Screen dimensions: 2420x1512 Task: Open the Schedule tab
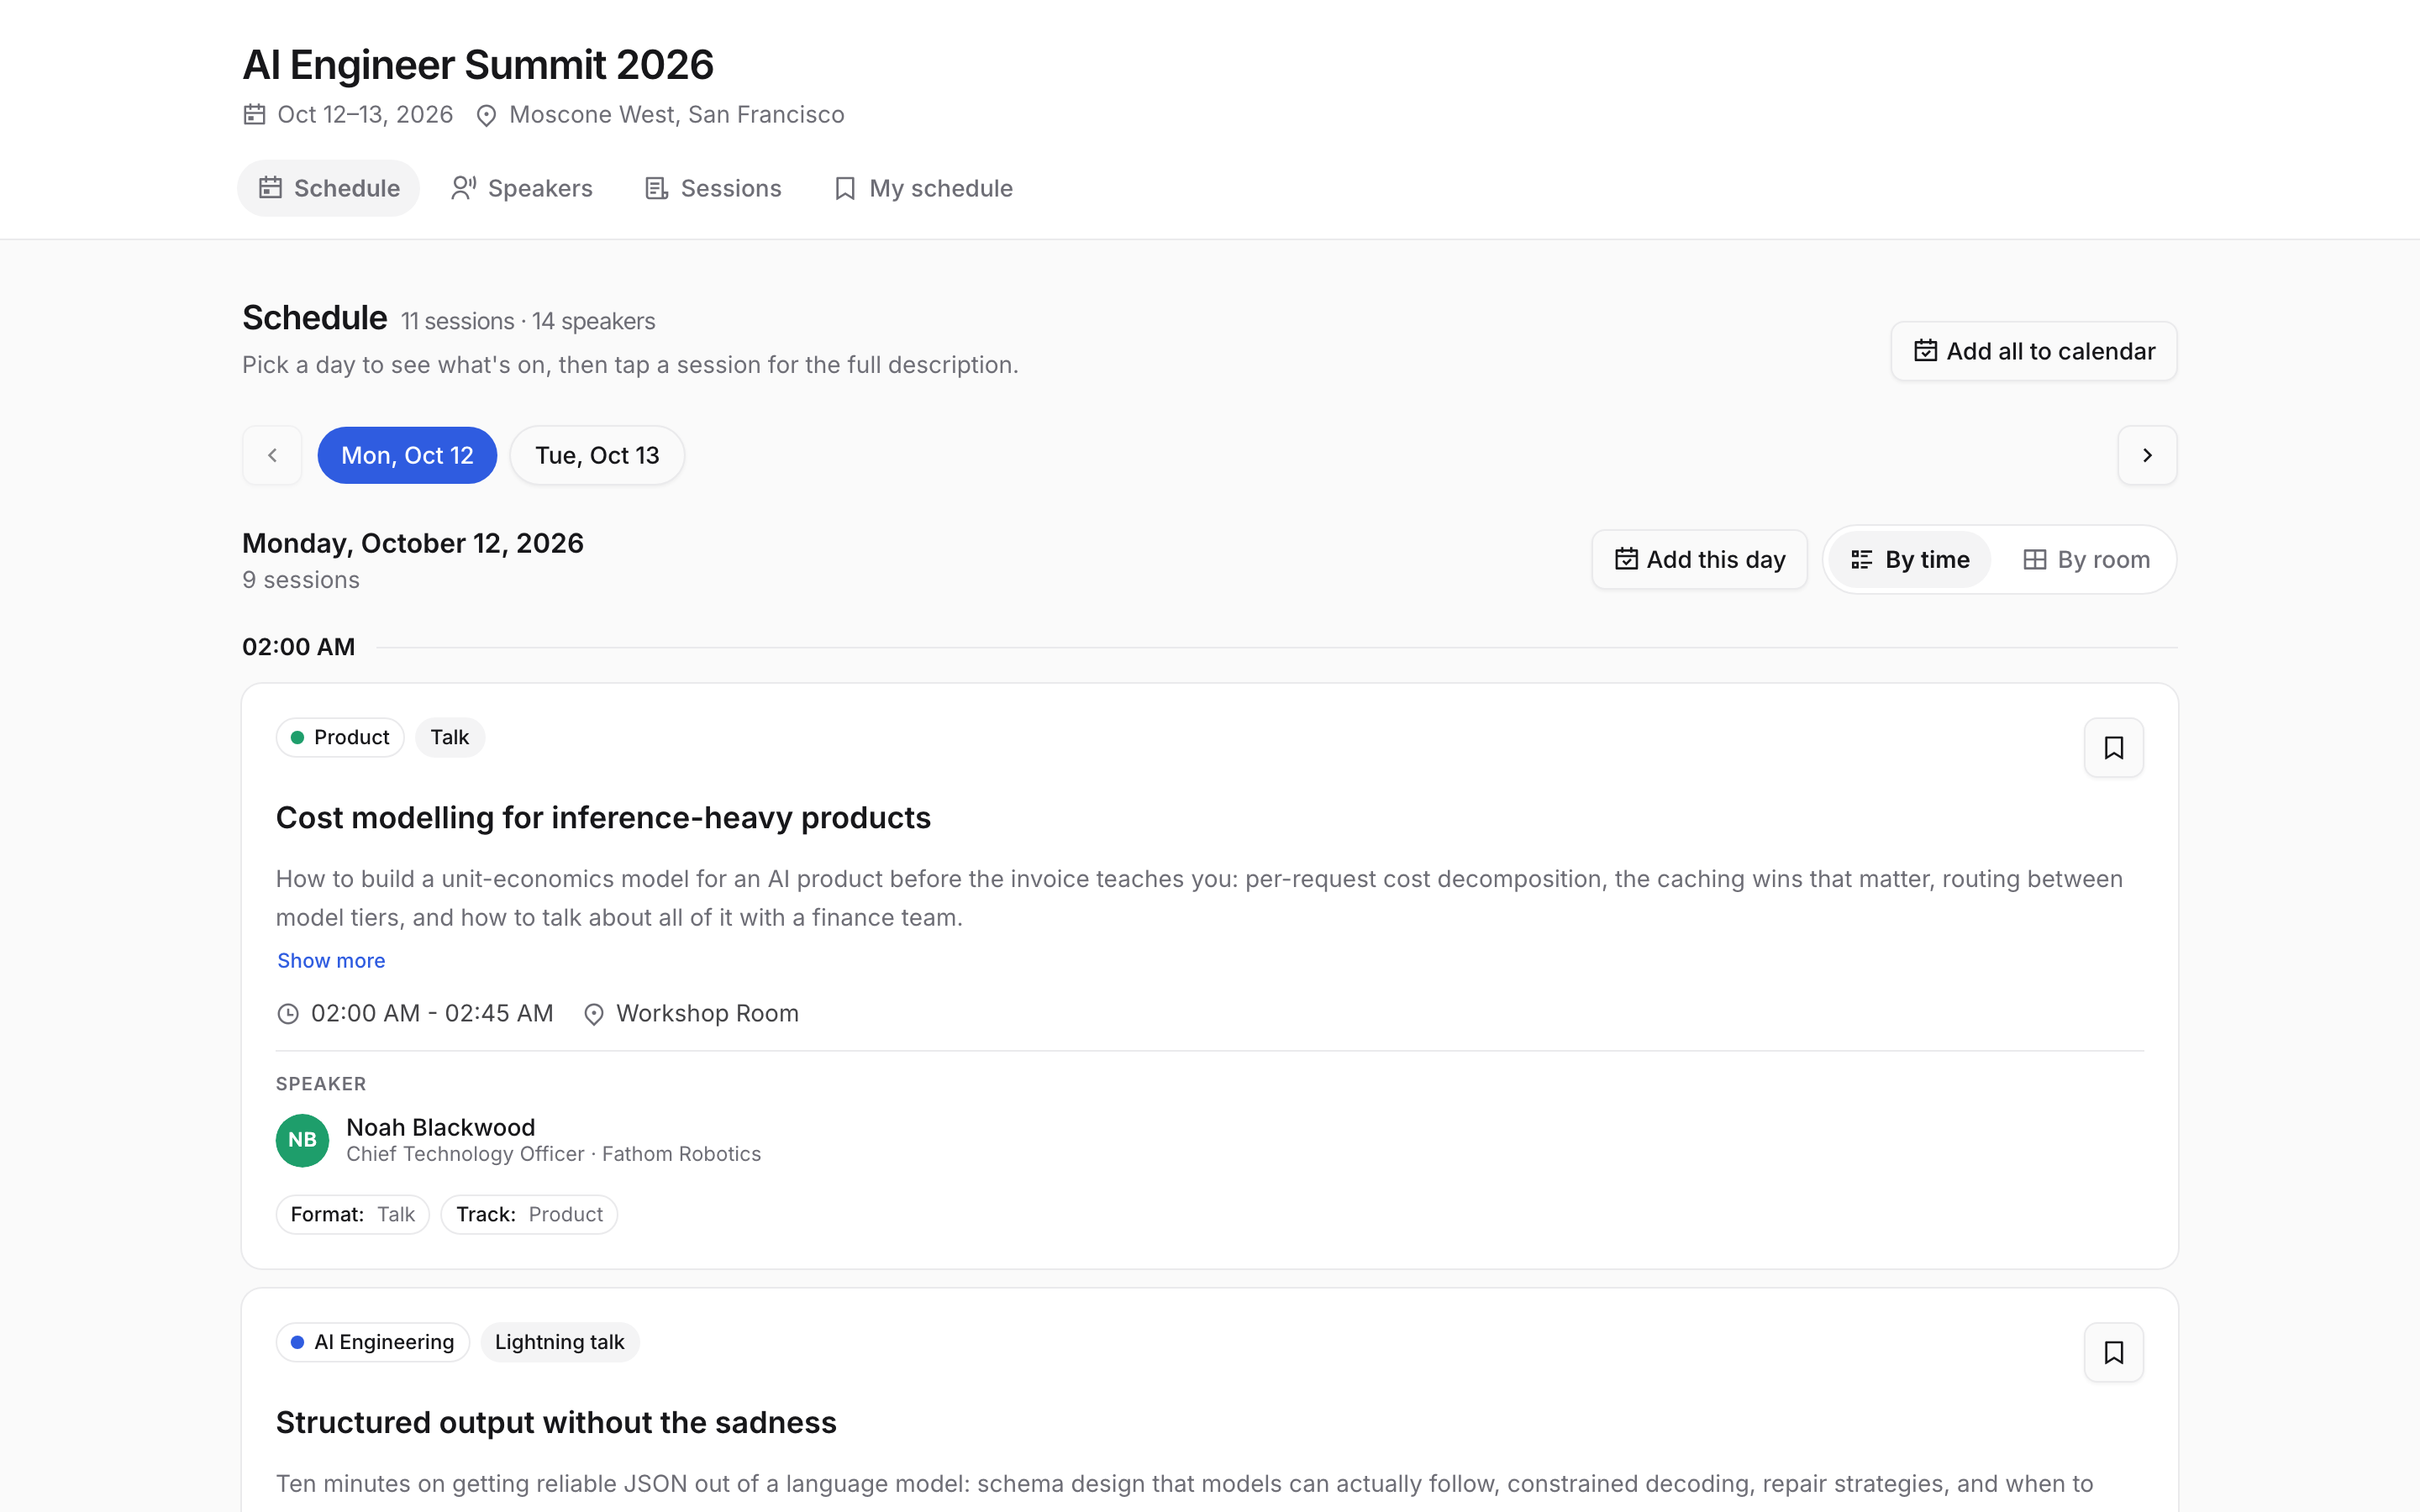click(x=328, y=188)
